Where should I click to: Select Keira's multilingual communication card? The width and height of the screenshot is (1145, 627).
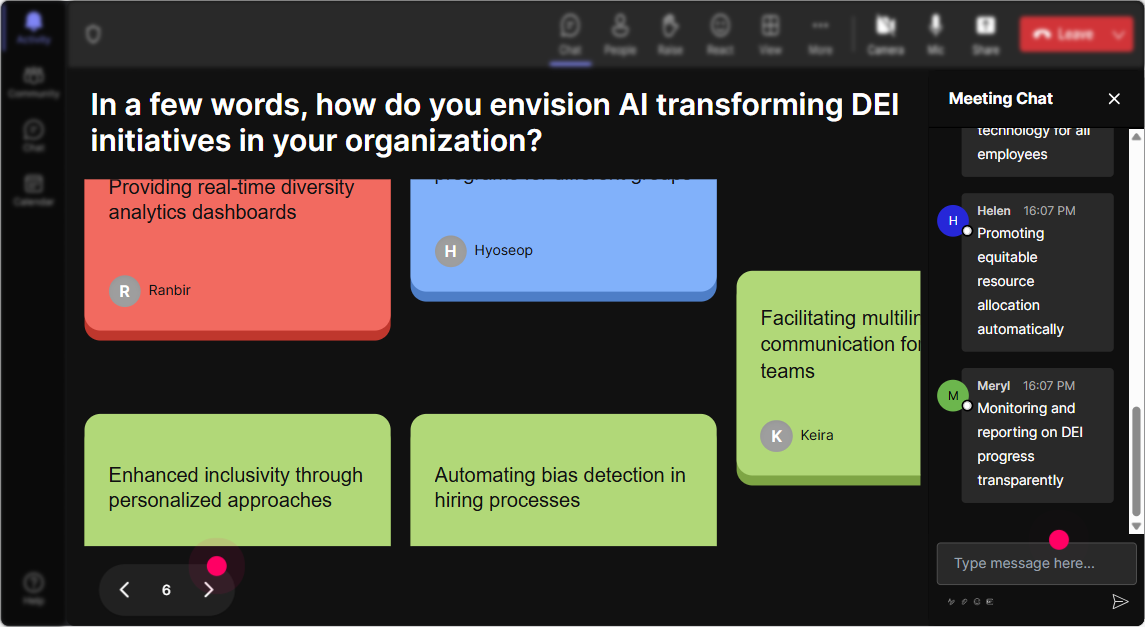(x=828, y=378)
